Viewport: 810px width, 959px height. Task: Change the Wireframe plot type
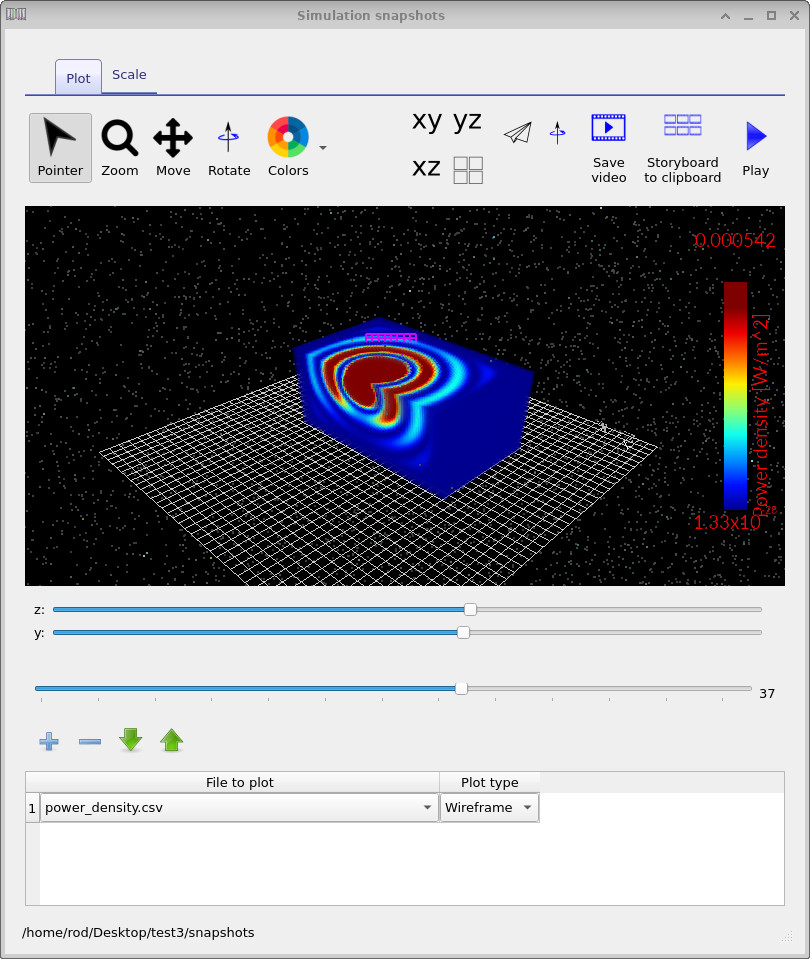tap(489, 807)
